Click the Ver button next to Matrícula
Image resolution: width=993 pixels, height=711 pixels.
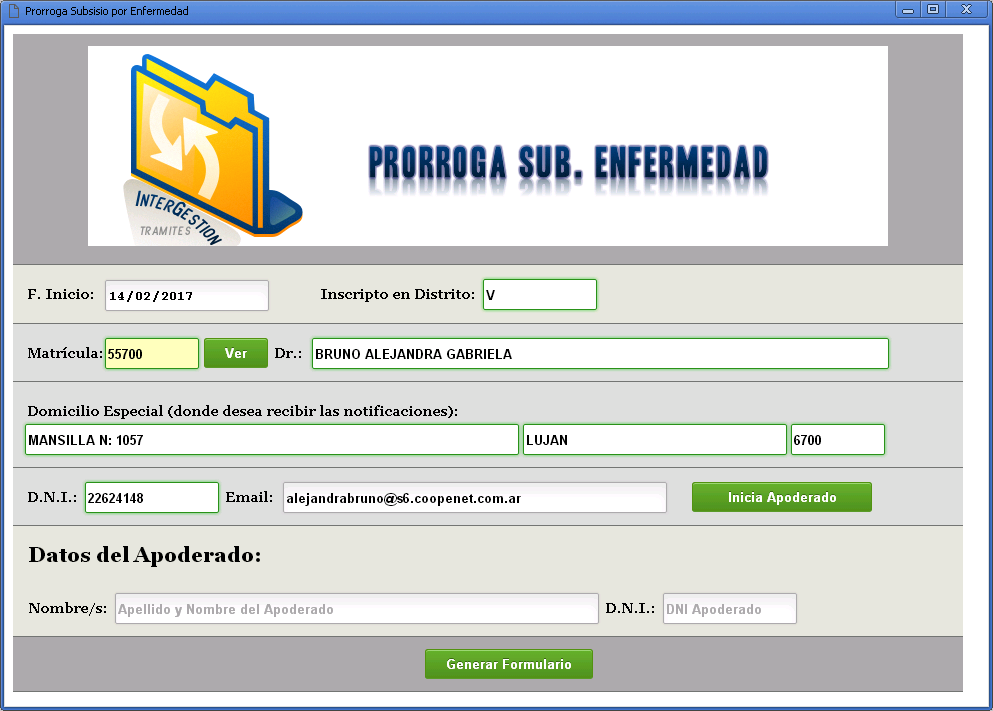236,353
